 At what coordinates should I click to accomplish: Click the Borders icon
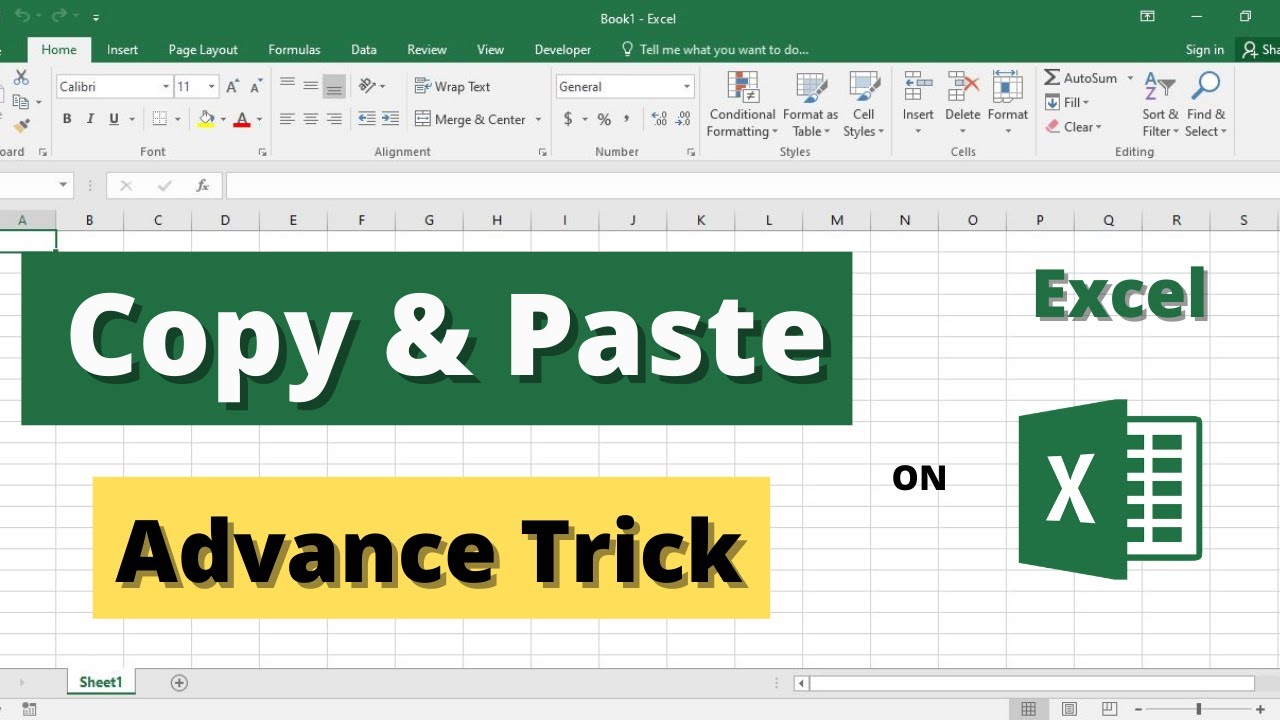click(x=160, y=119)
